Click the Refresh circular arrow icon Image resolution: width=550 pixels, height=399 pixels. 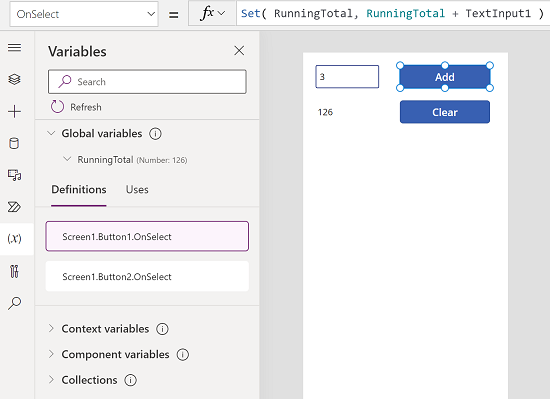pos(57,107)
